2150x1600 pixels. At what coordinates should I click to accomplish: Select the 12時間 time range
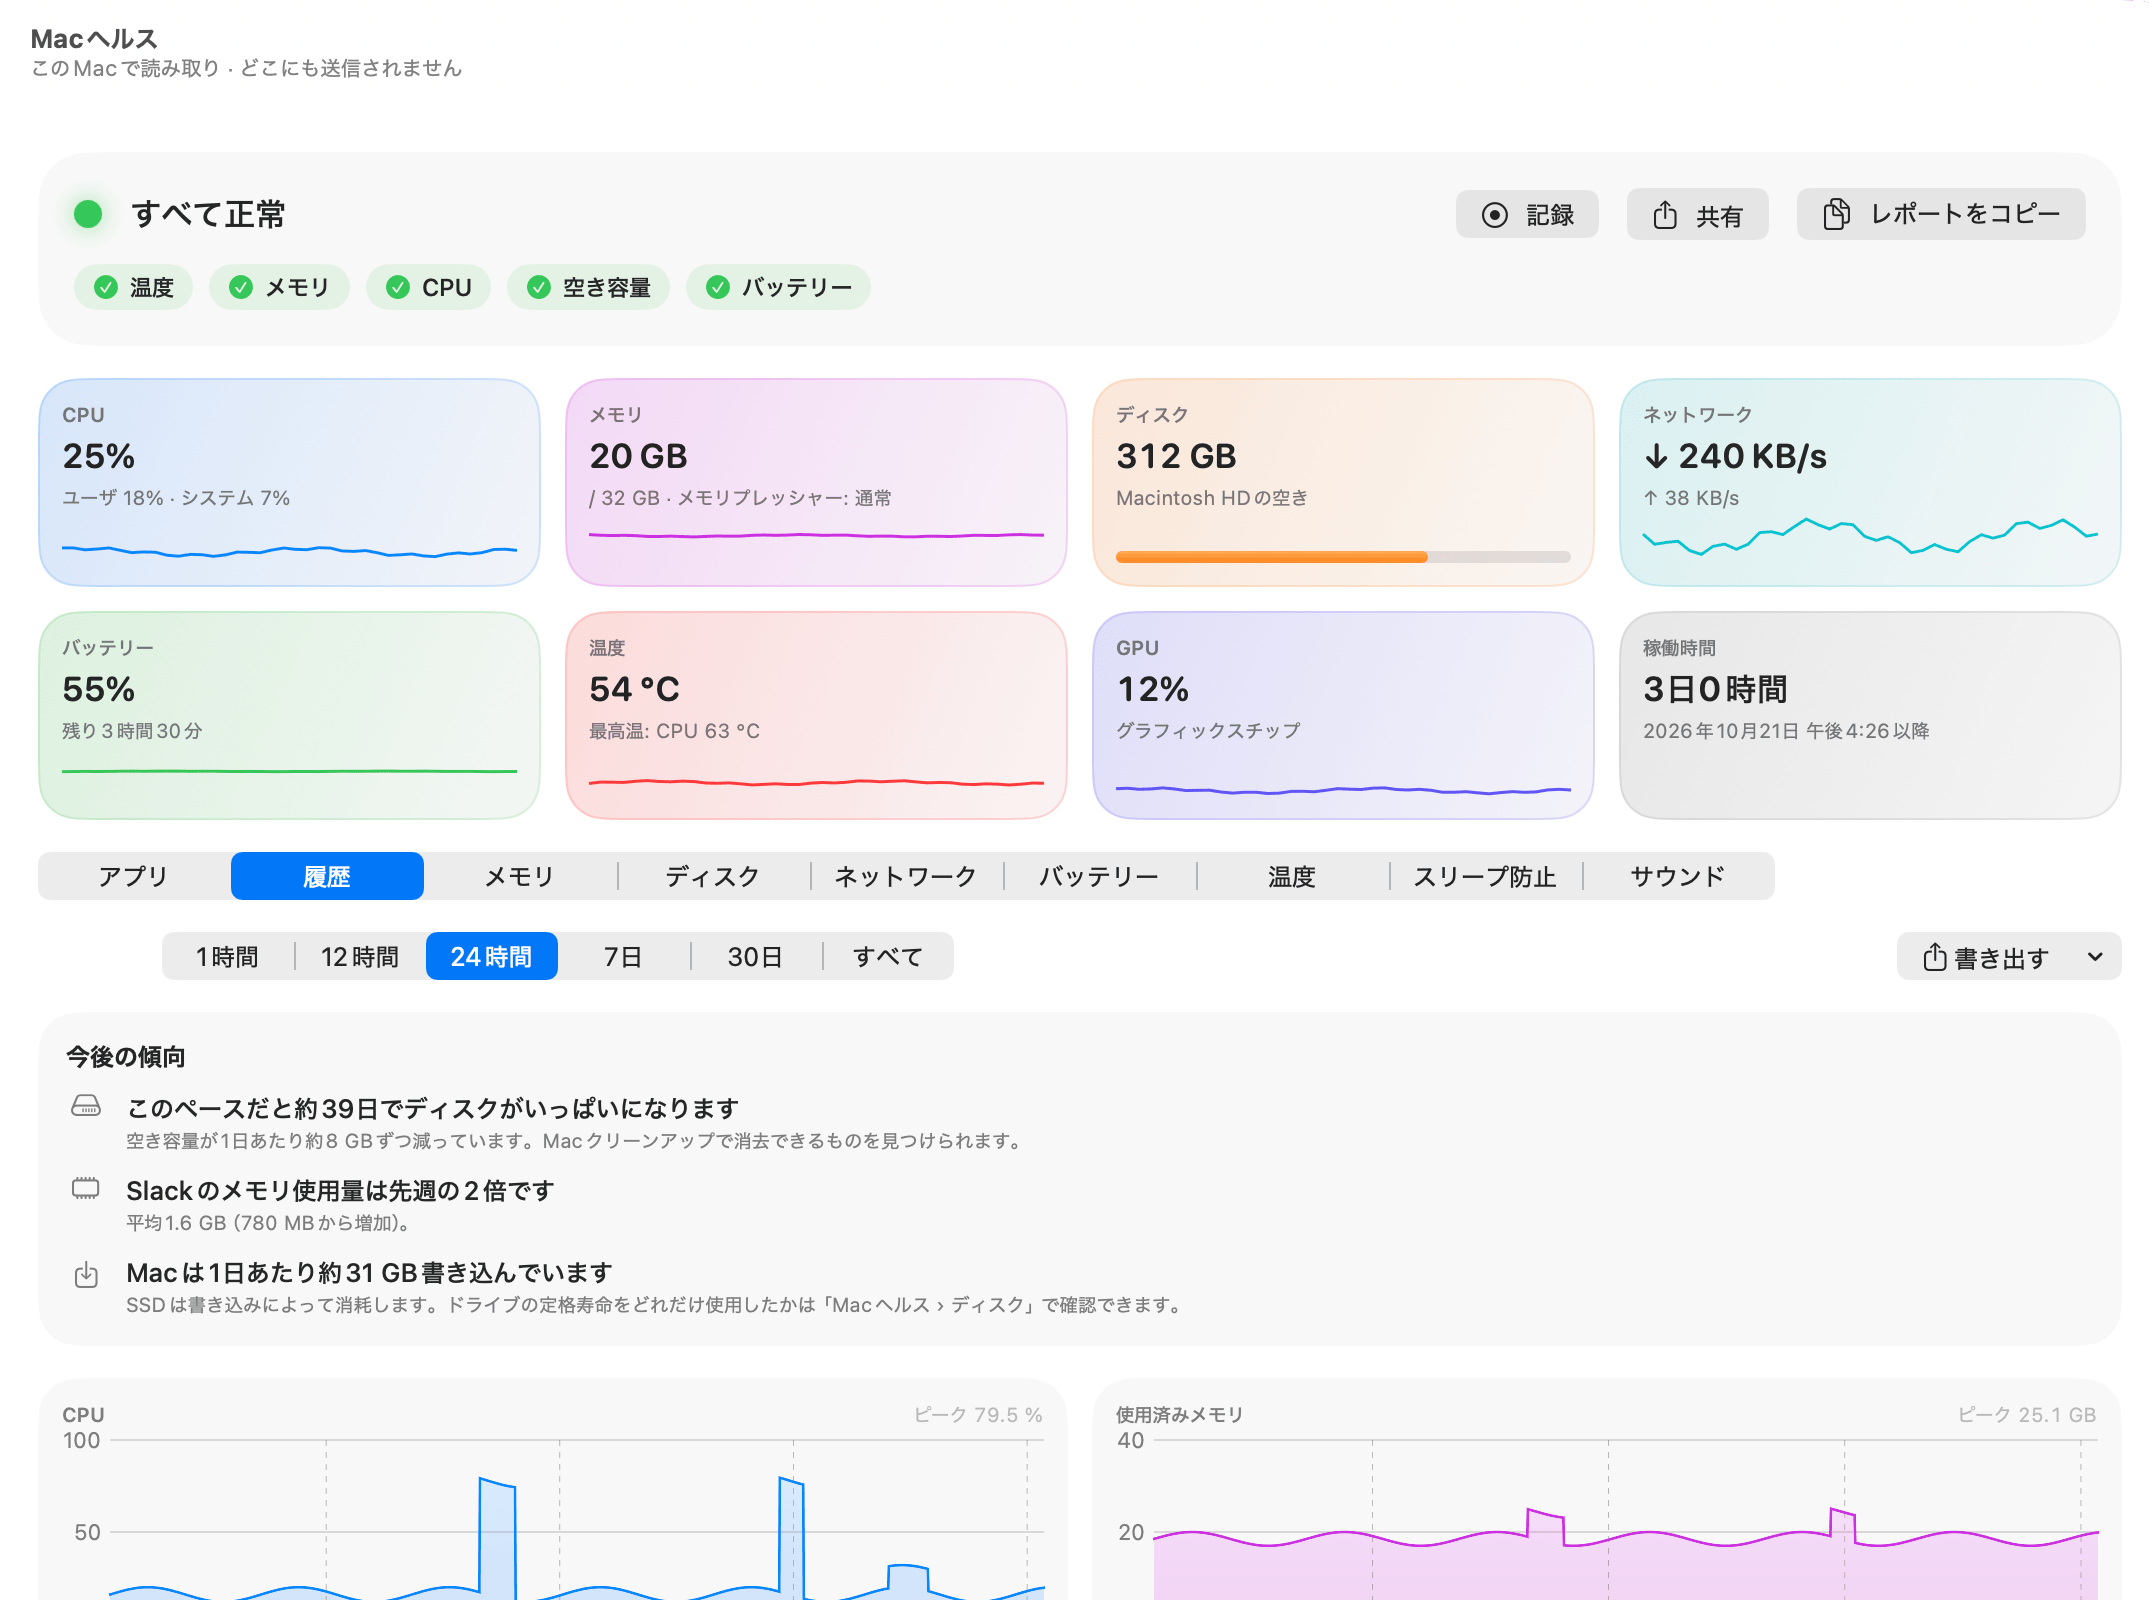click(x=360, y=957)
